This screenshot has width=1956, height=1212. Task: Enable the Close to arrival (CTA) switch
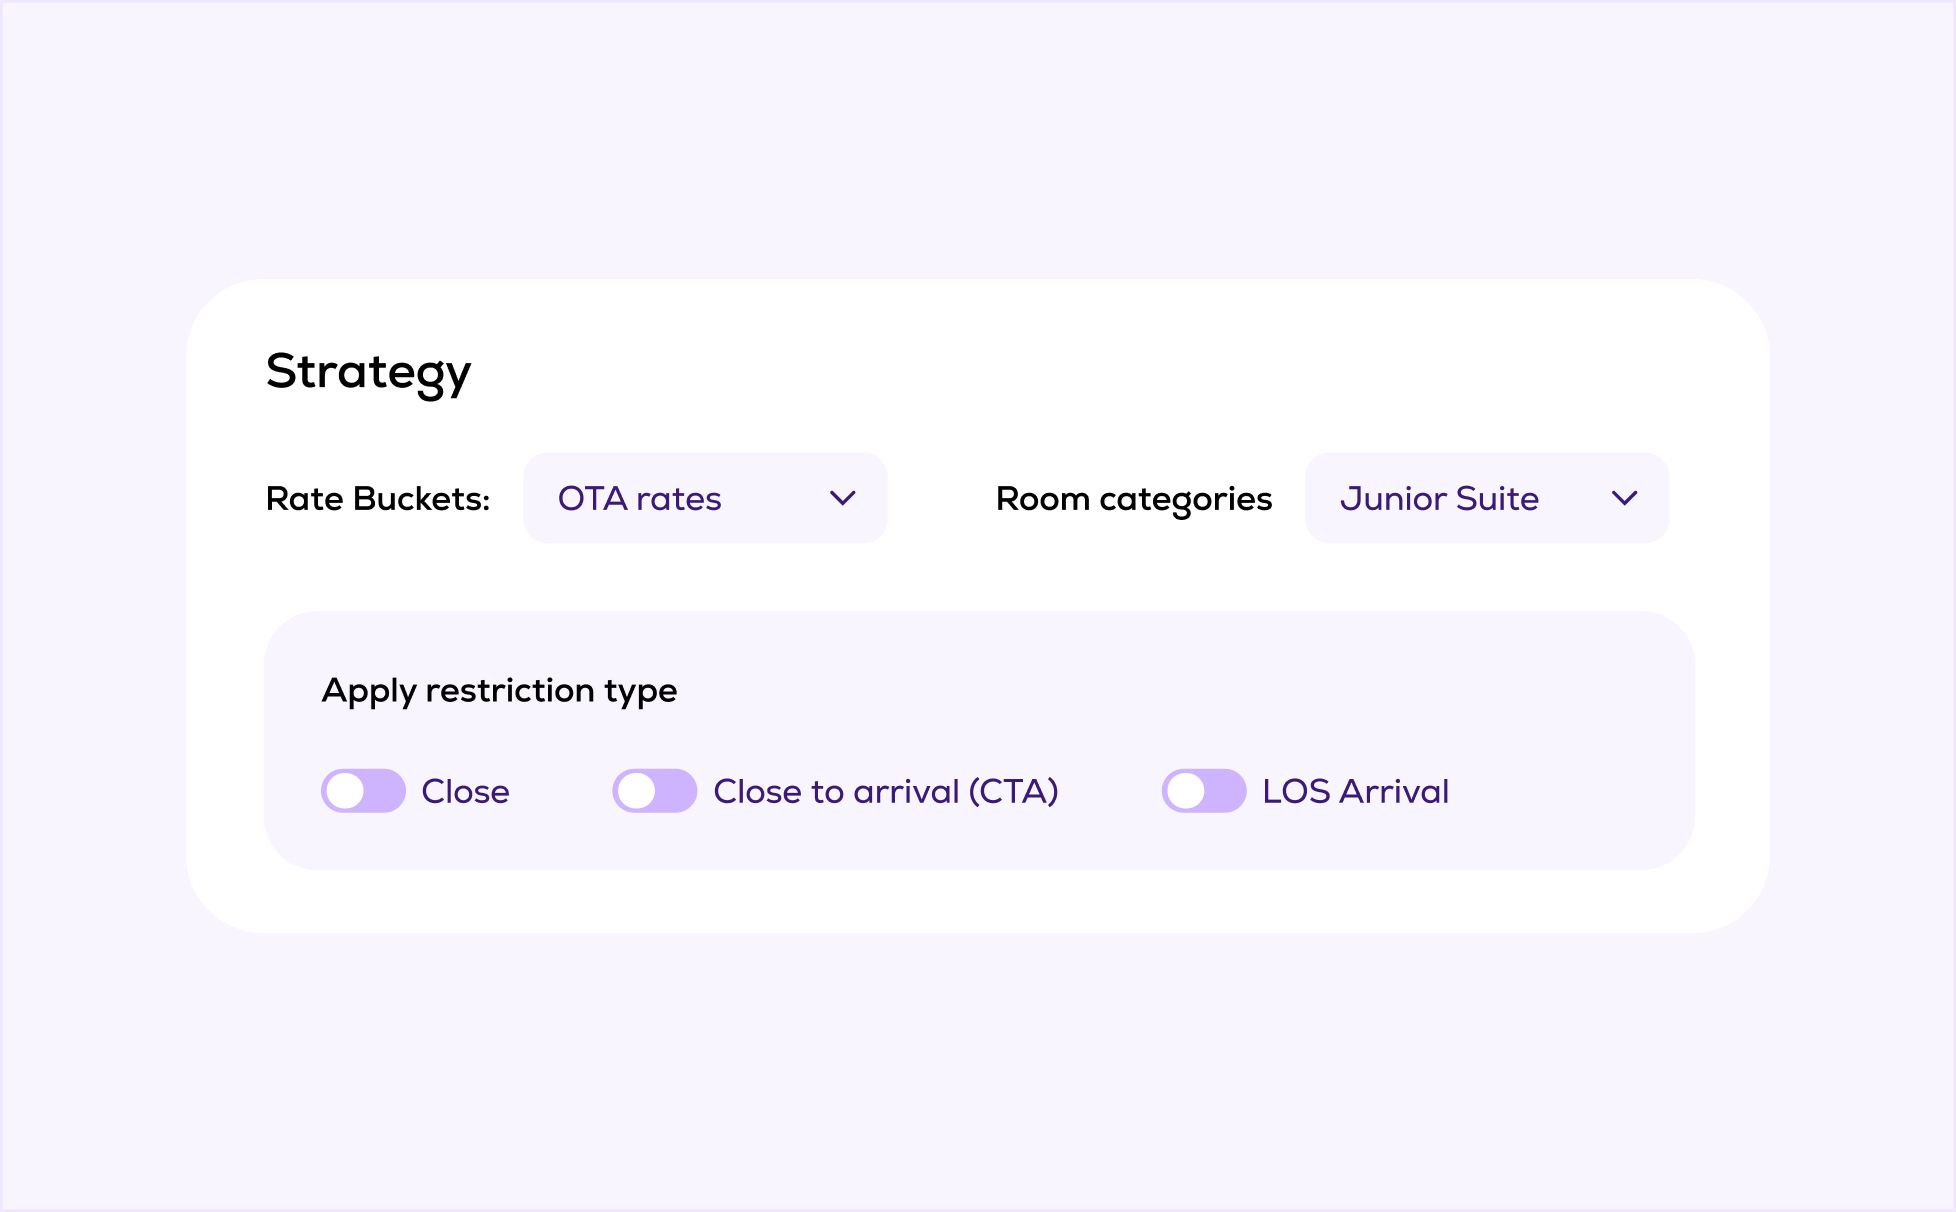click(x=655, y=791)
